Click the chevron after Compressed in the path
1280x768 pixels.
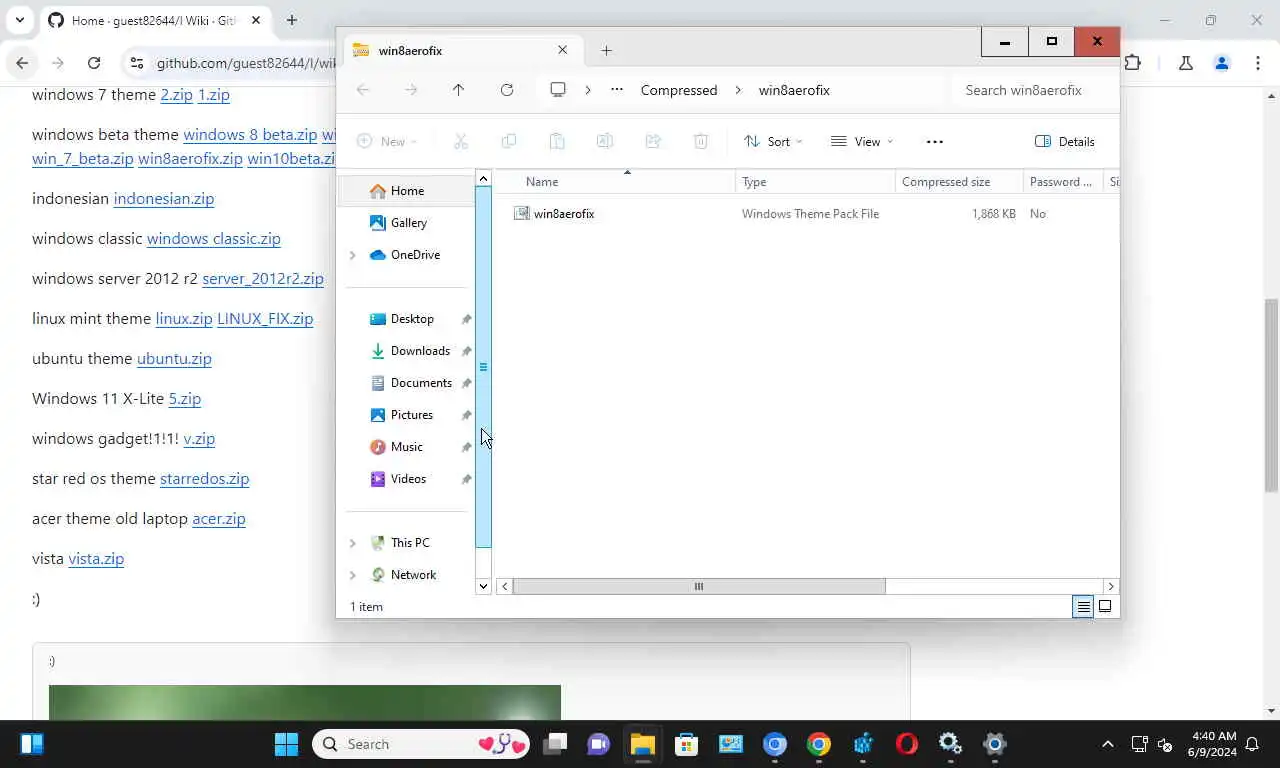738,90
